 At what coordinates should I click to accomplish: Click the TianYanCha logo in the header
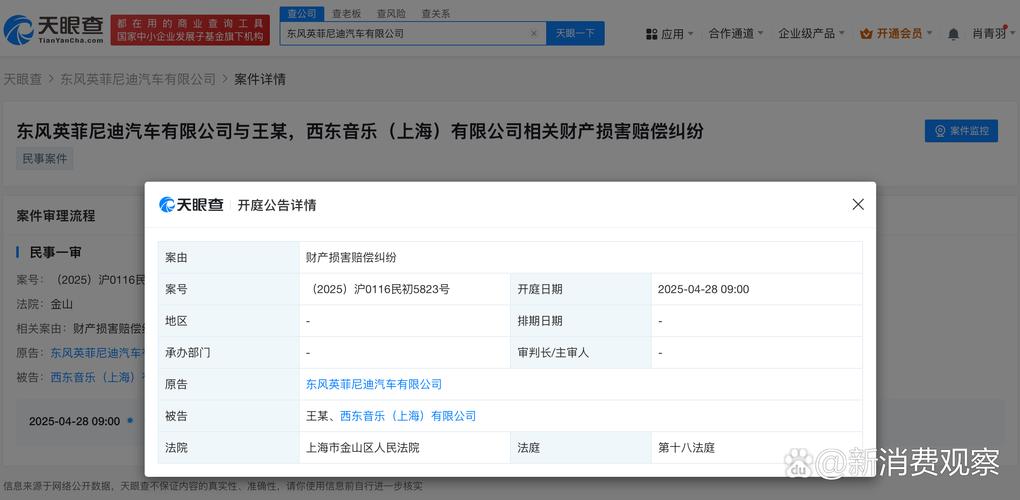tap(53, 29)
